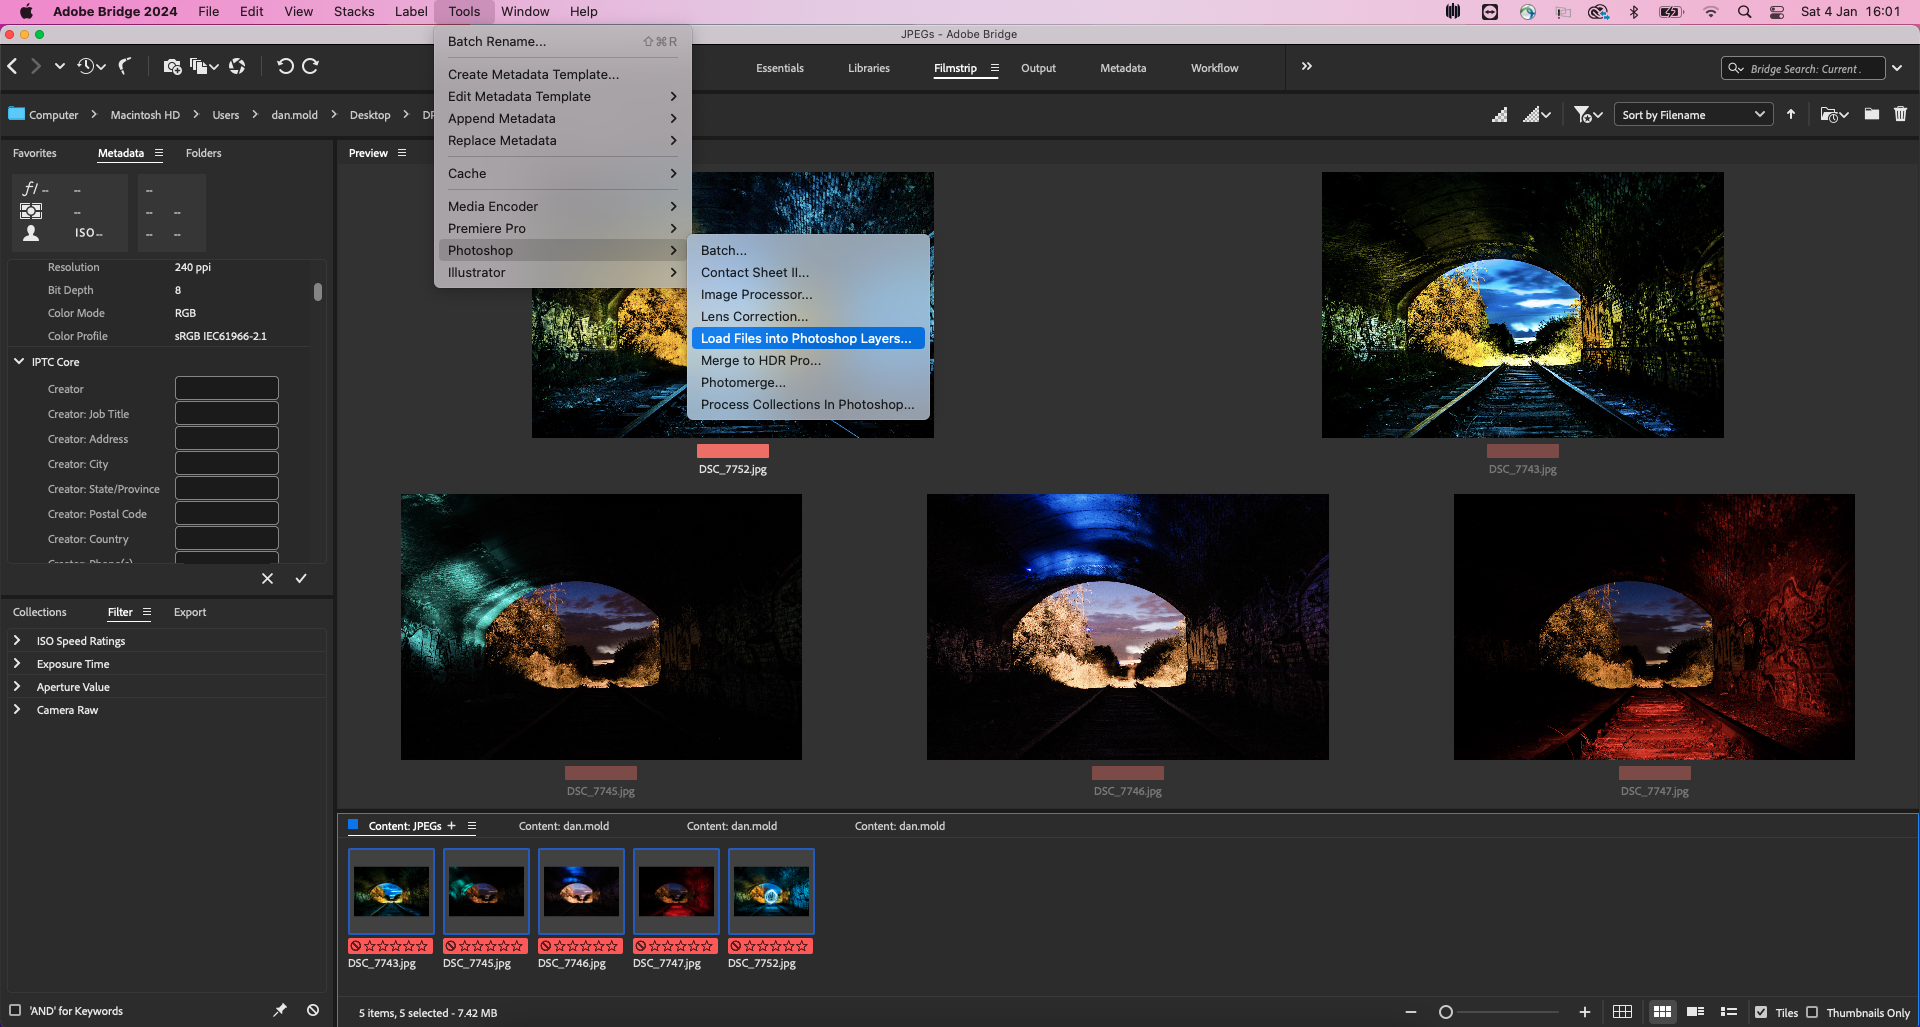1920x1027 pixels.
Task: Switch to list view in status bar
Action: (x=1728, y=1012)
